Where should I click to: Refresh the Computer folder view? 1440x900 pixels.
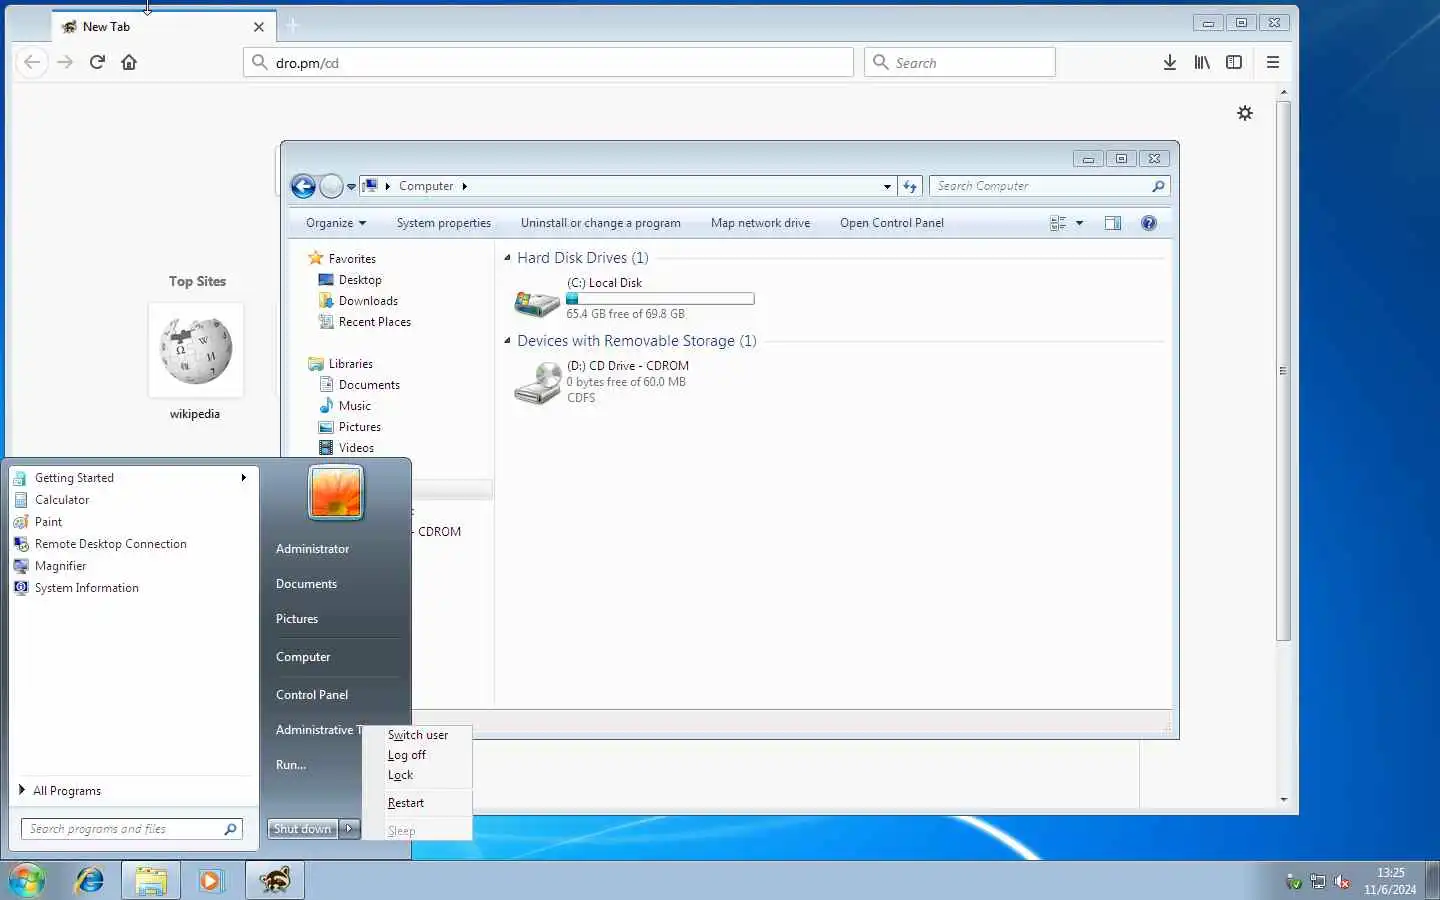910,186
